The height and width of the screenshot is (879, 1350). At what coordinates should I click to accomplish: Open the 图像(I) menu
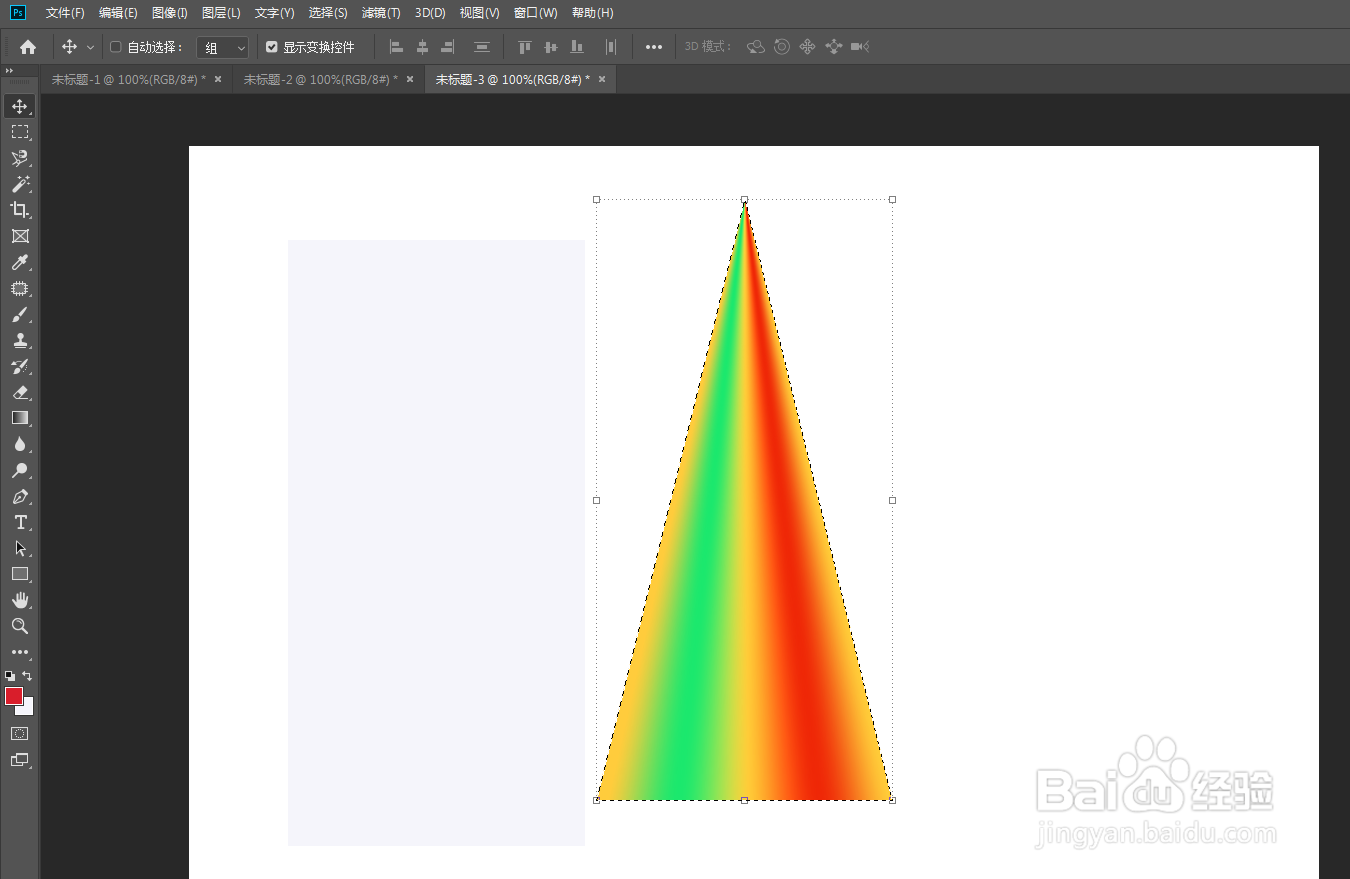170,13
